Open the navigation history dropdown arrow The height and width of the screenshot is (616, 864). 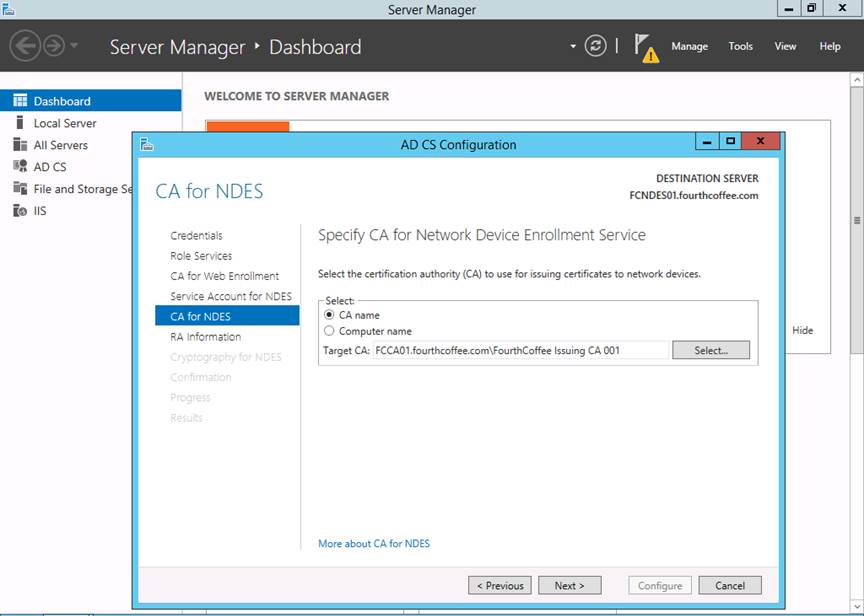(x=75, y=46)
